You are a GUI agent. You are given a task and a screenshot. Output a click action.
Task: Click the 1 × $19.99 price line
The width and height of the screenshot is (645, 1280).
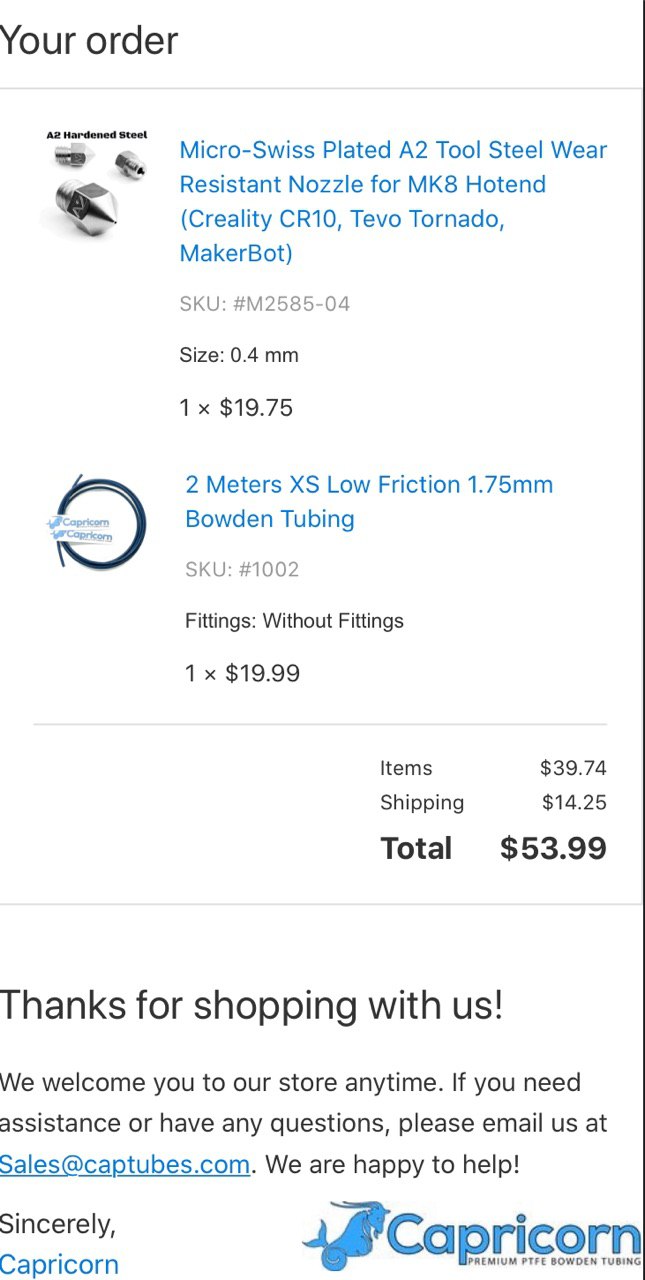coord(242,673)
